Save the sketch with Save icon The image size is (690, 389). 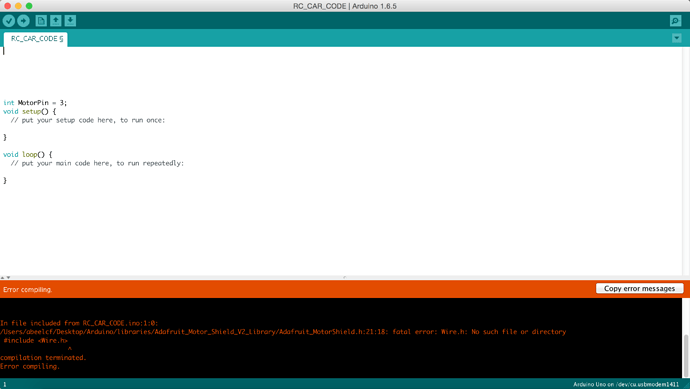(x=70, y=21)
